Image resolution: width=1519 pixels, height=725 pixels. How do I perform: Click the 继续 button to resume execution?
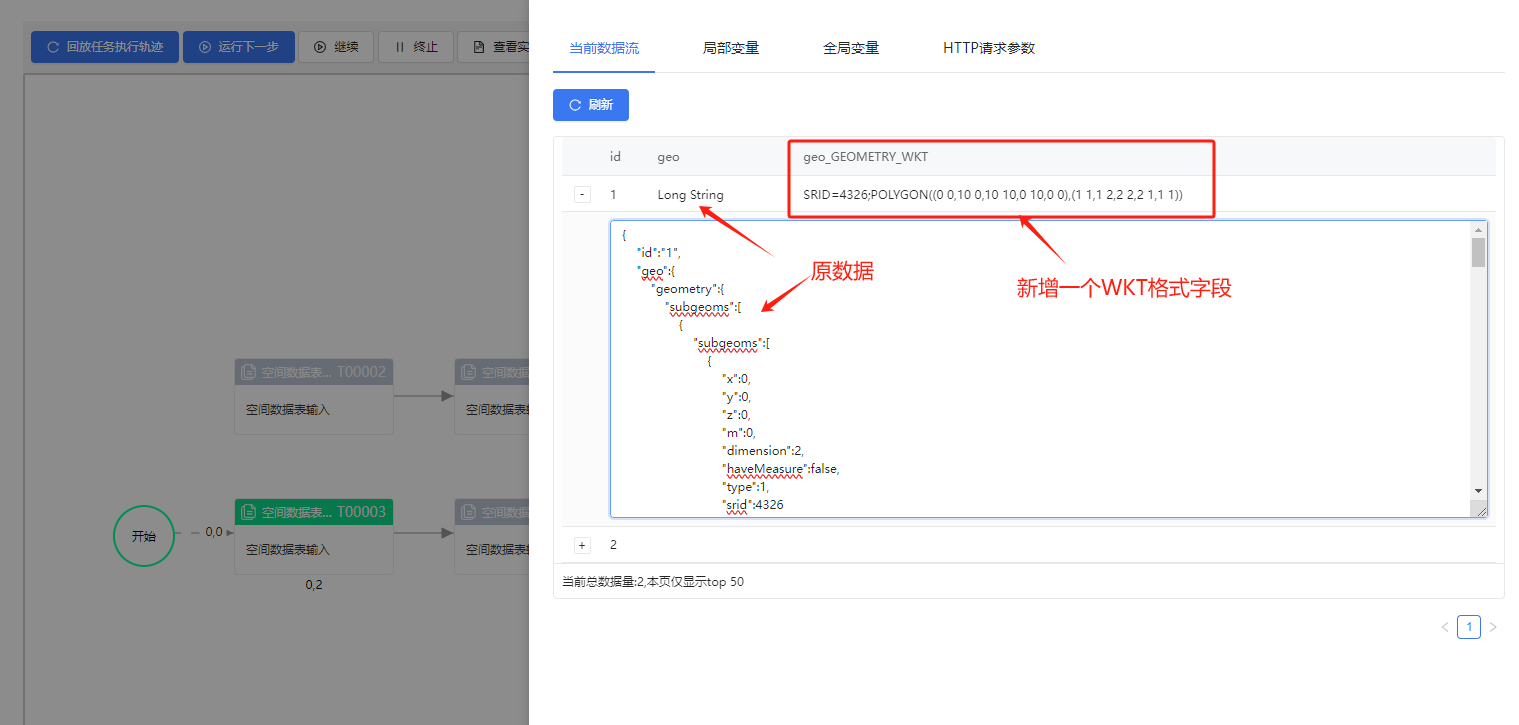336,46
